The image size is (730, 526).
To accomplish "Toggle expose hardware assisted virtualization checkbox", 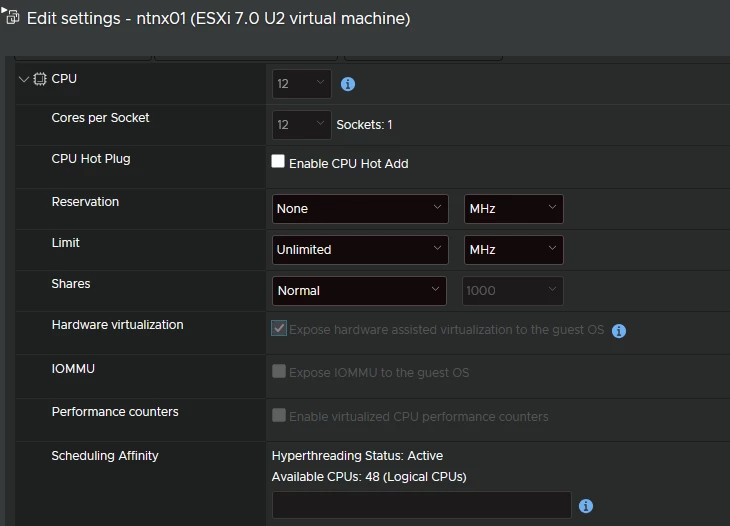I will 279,328.
